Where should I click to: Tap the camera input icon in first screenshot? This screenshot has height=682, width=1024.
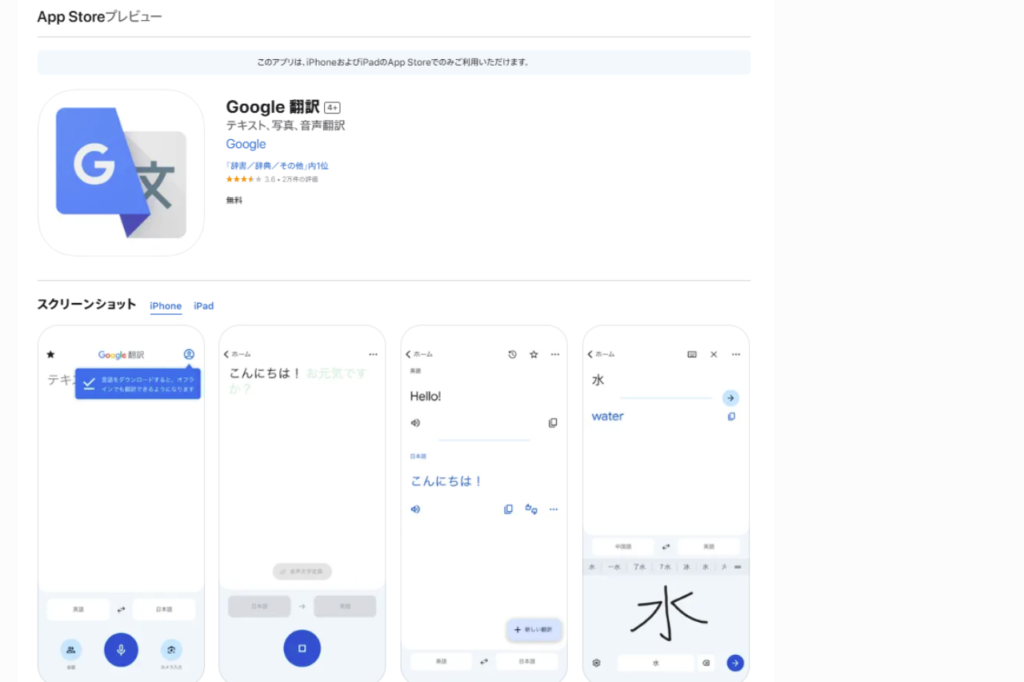pos(171,649)
